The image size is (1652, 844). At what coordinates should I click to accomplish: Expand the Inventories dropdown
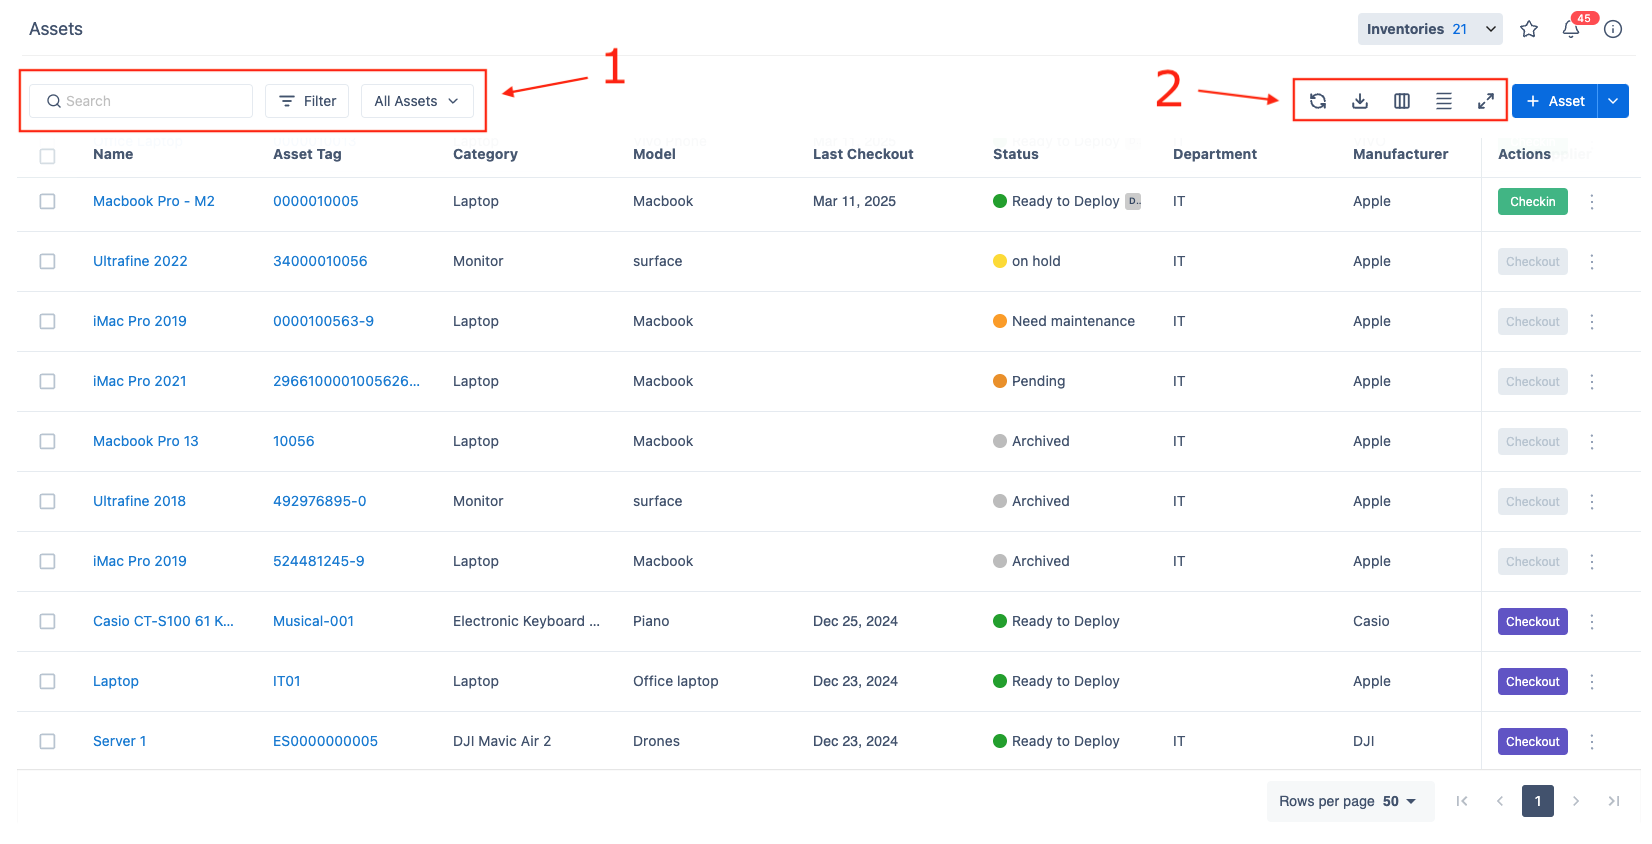click(x=1430, y=29)
